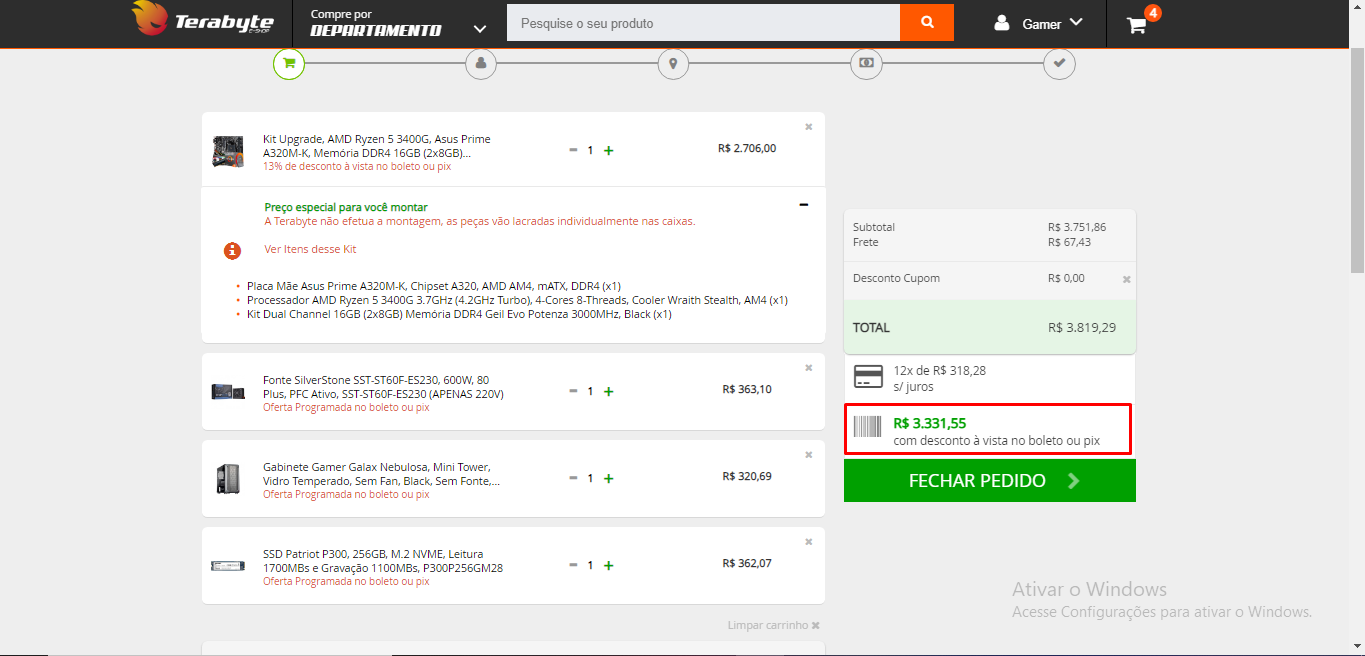Click the R$ 320,69 Gabinete Galax price
Image resolution: width=1365 pixels, height=656 pixels.
747,476
